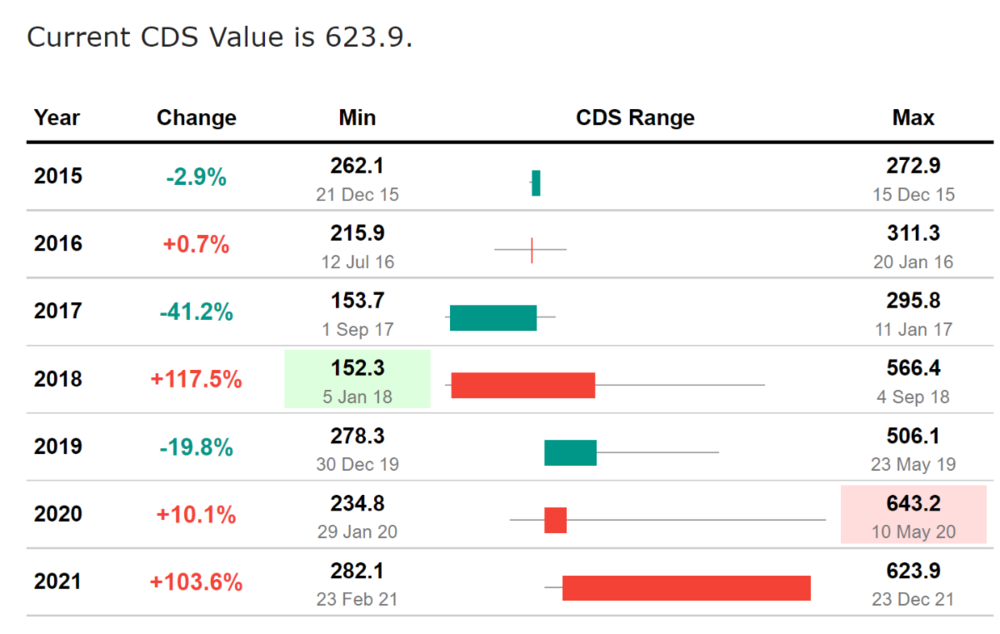1000x634 pixels.
Task: Click the +117.5% change value
Action: coord(196,380)
